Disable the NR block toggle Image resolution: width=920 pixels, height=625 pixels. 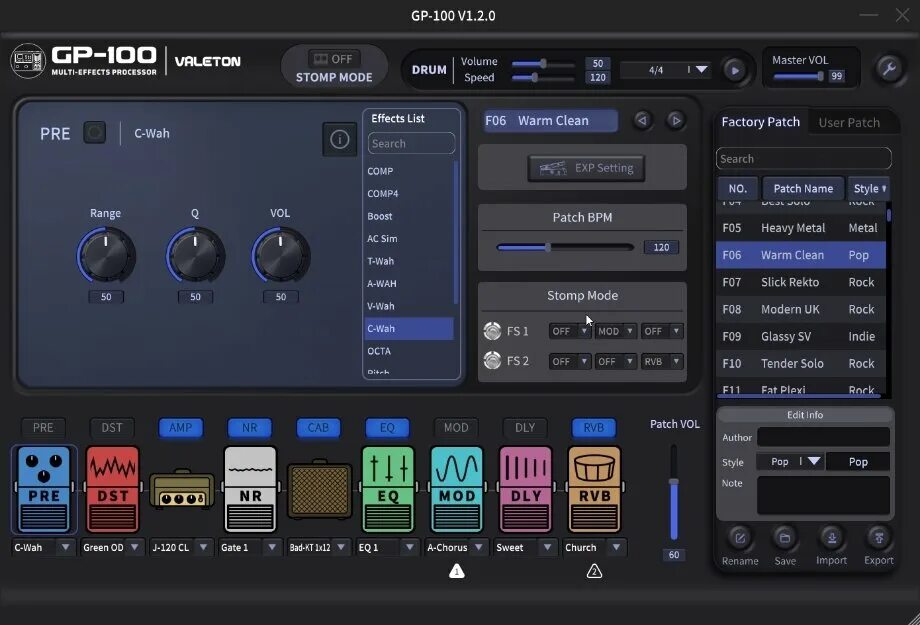click(249, 427)
